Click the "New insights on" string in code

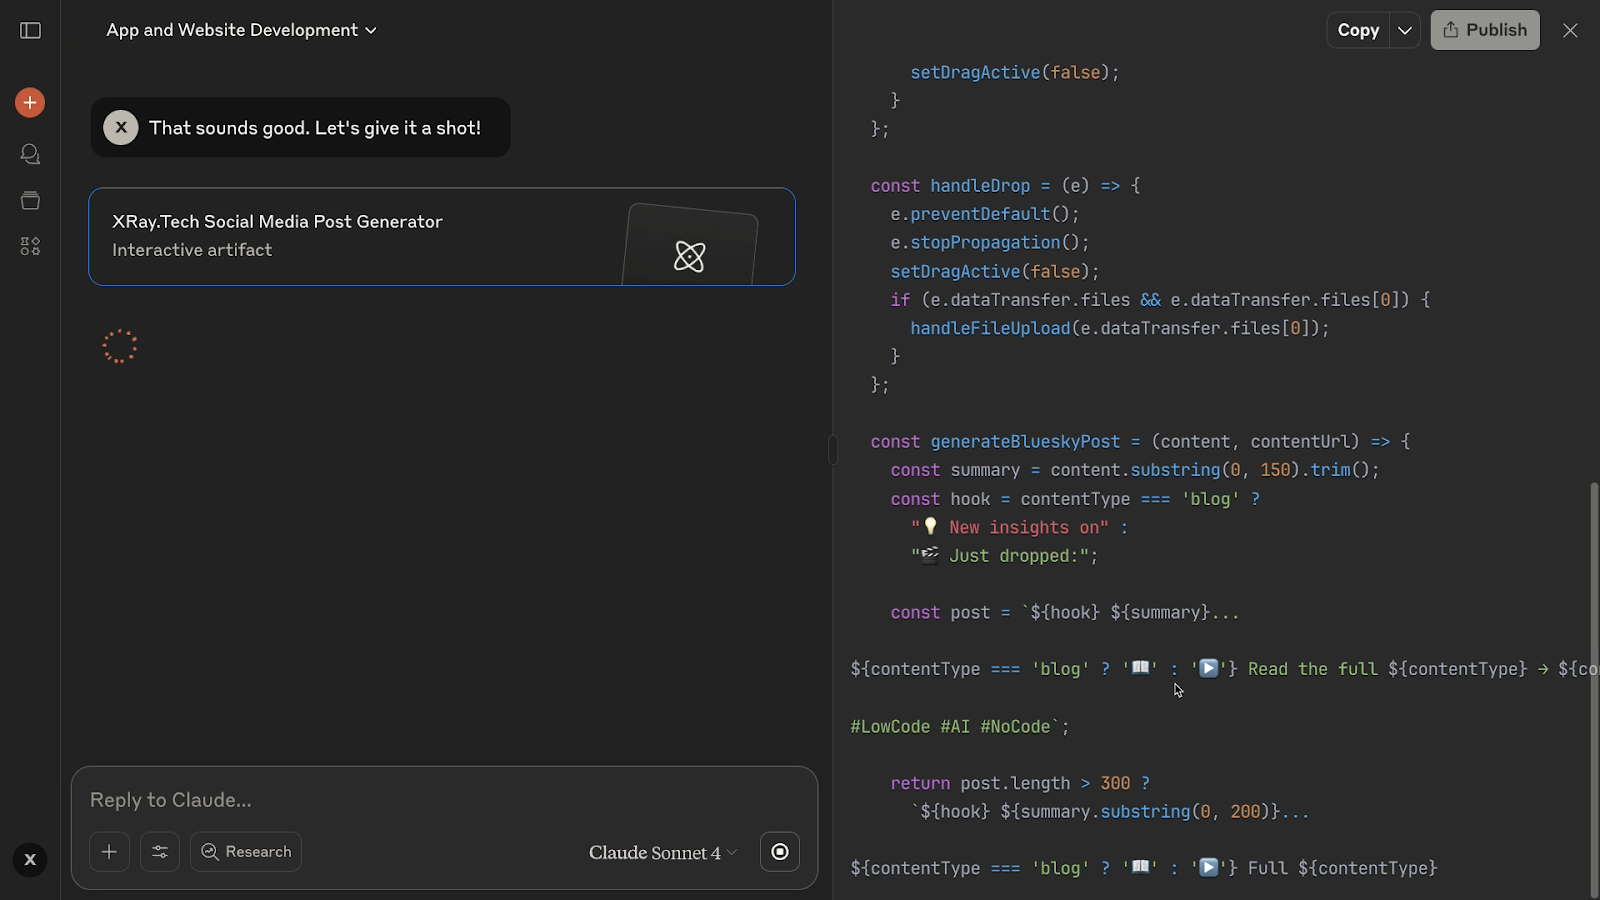click(x=1010, y=527)
